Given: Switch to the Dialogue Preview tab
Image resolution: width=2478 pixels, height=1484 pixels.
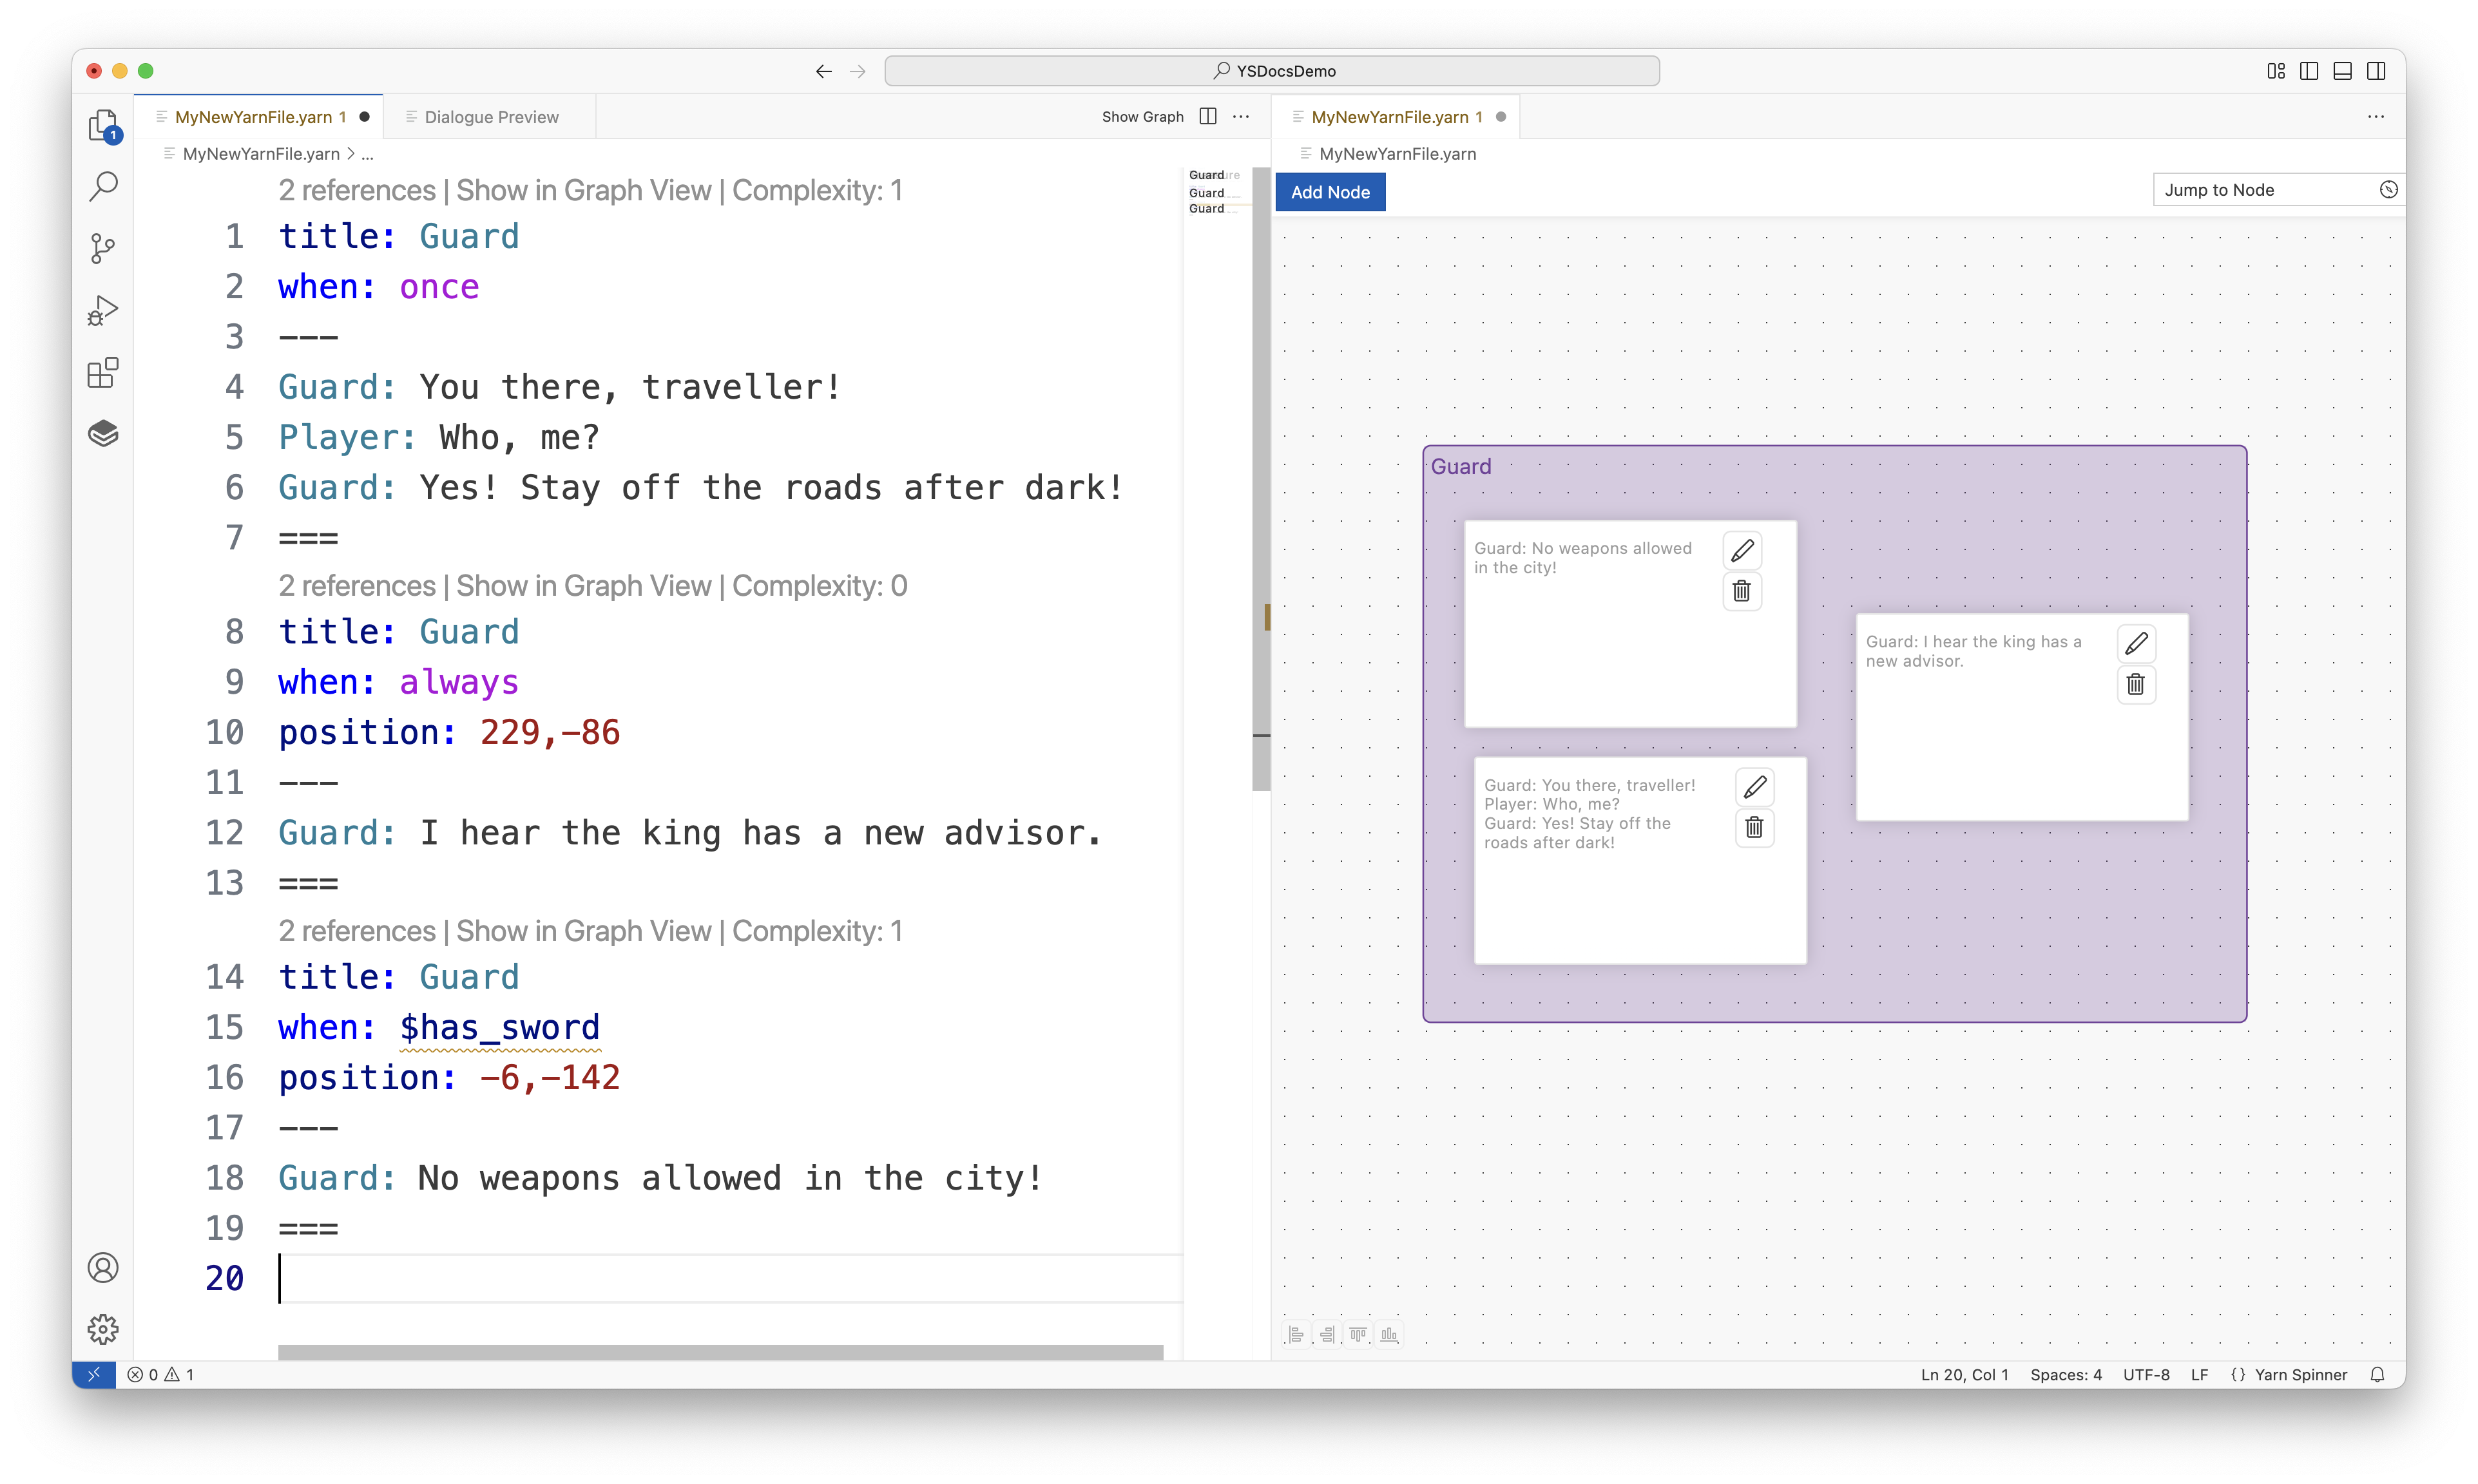Looking at the screenshot, I should coord(490,117).
